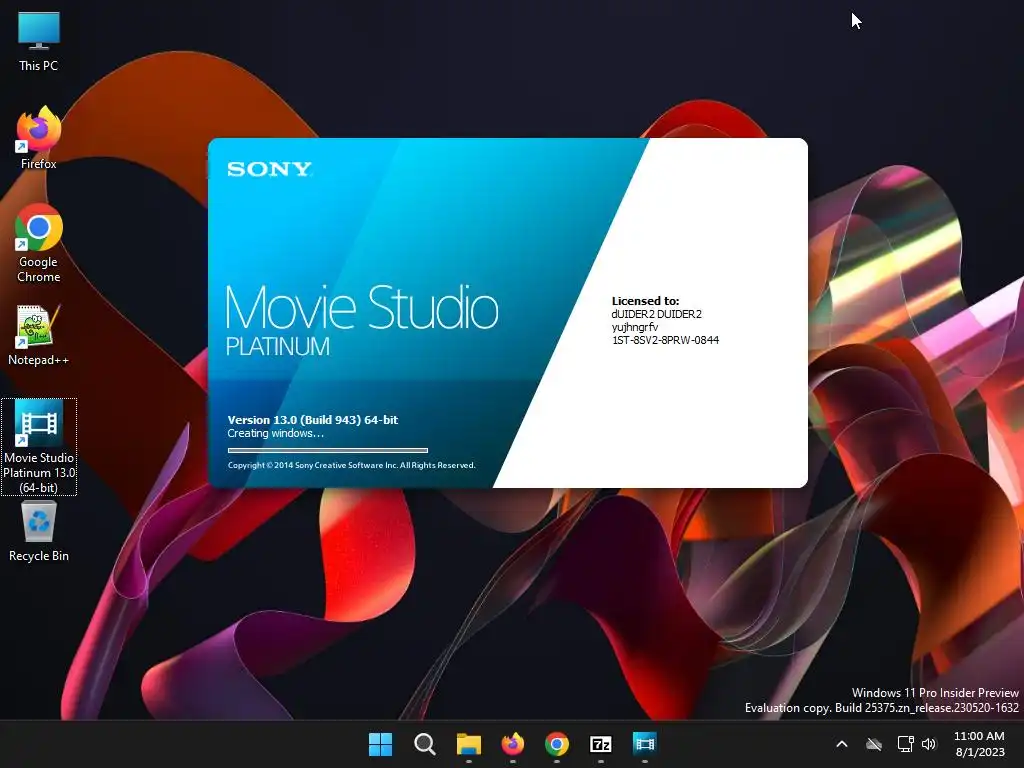Image resolution: width=1024 pixels, height=768 pixels.
Task: Open network status tray icon
Action: (x=905, y=744)
